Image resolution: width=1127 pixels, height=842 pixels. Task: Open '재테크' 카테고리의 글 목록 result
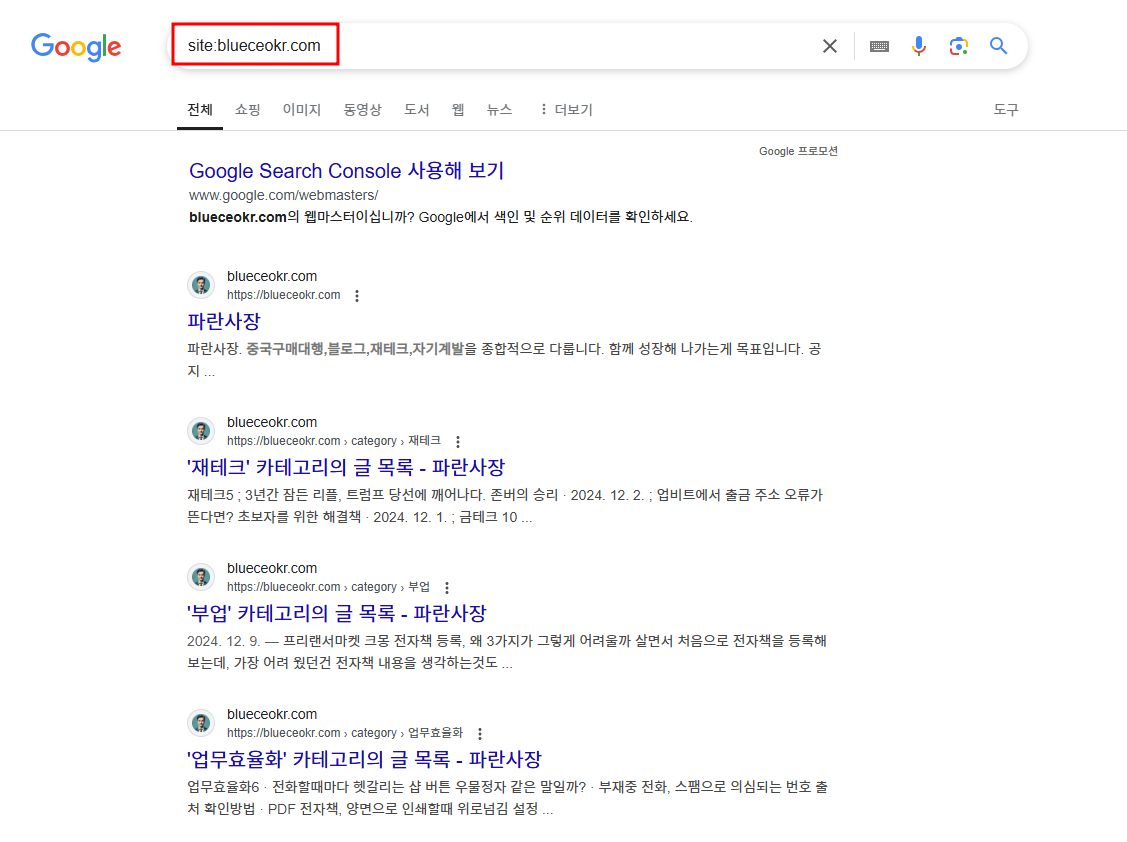[346, 467]
